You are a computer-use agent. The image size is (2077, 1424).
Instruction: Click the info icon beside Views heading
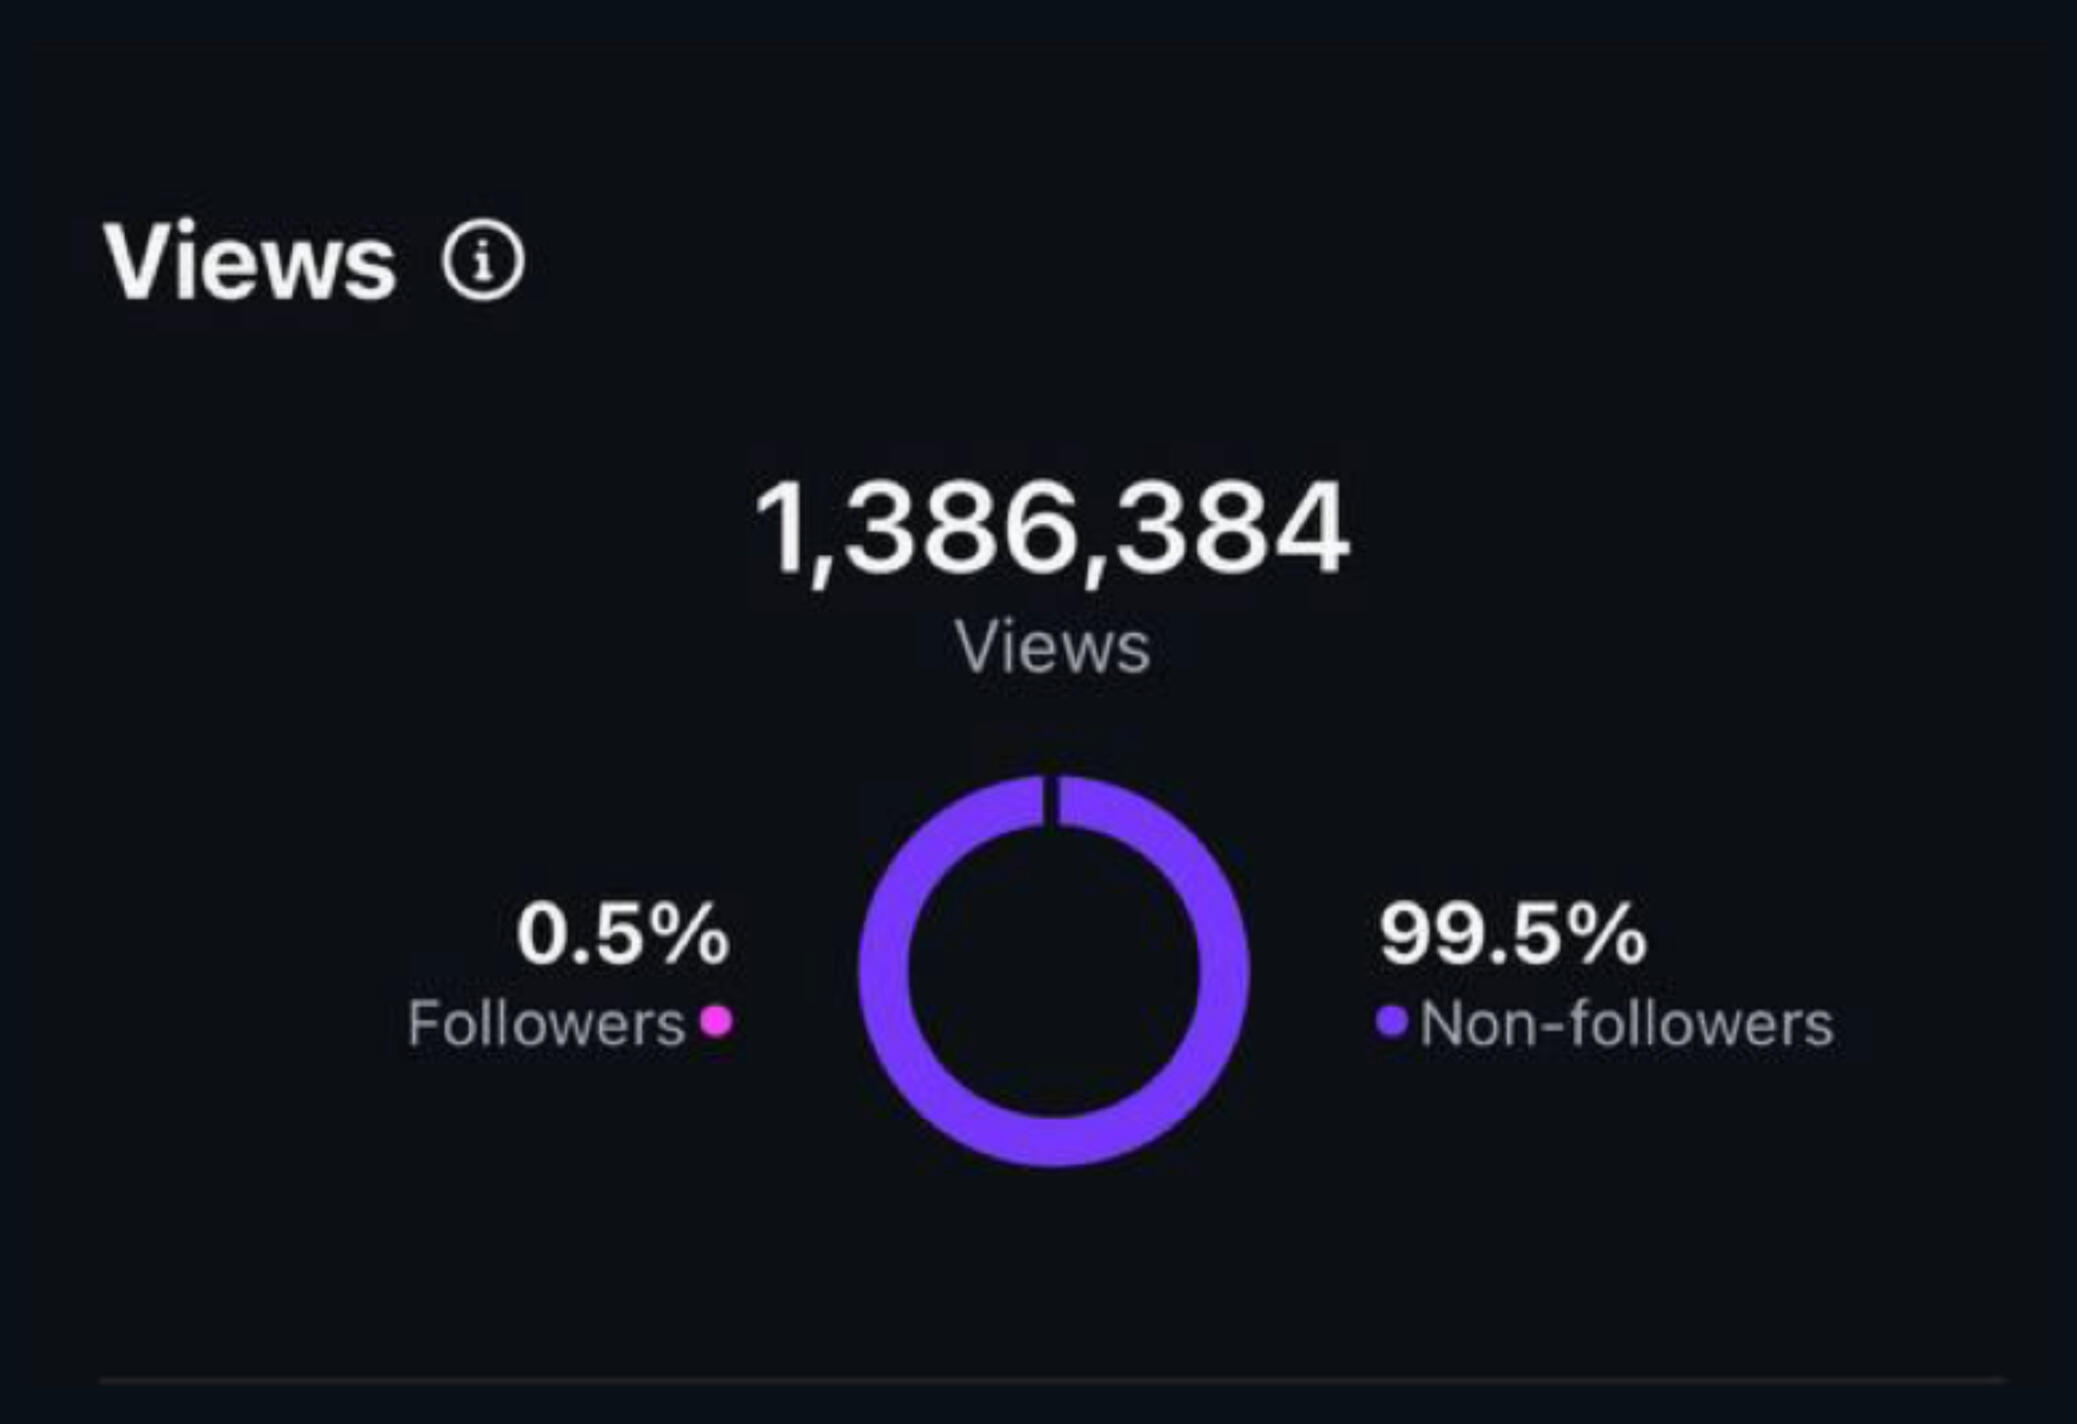click(483, 262)
